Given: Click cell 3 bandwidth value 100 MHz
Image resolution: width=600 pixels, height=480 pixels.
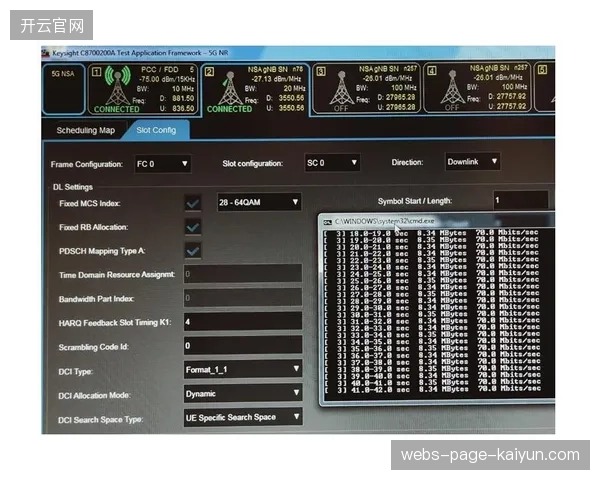Looking at the screenshot, I should (x=404, y=88).
